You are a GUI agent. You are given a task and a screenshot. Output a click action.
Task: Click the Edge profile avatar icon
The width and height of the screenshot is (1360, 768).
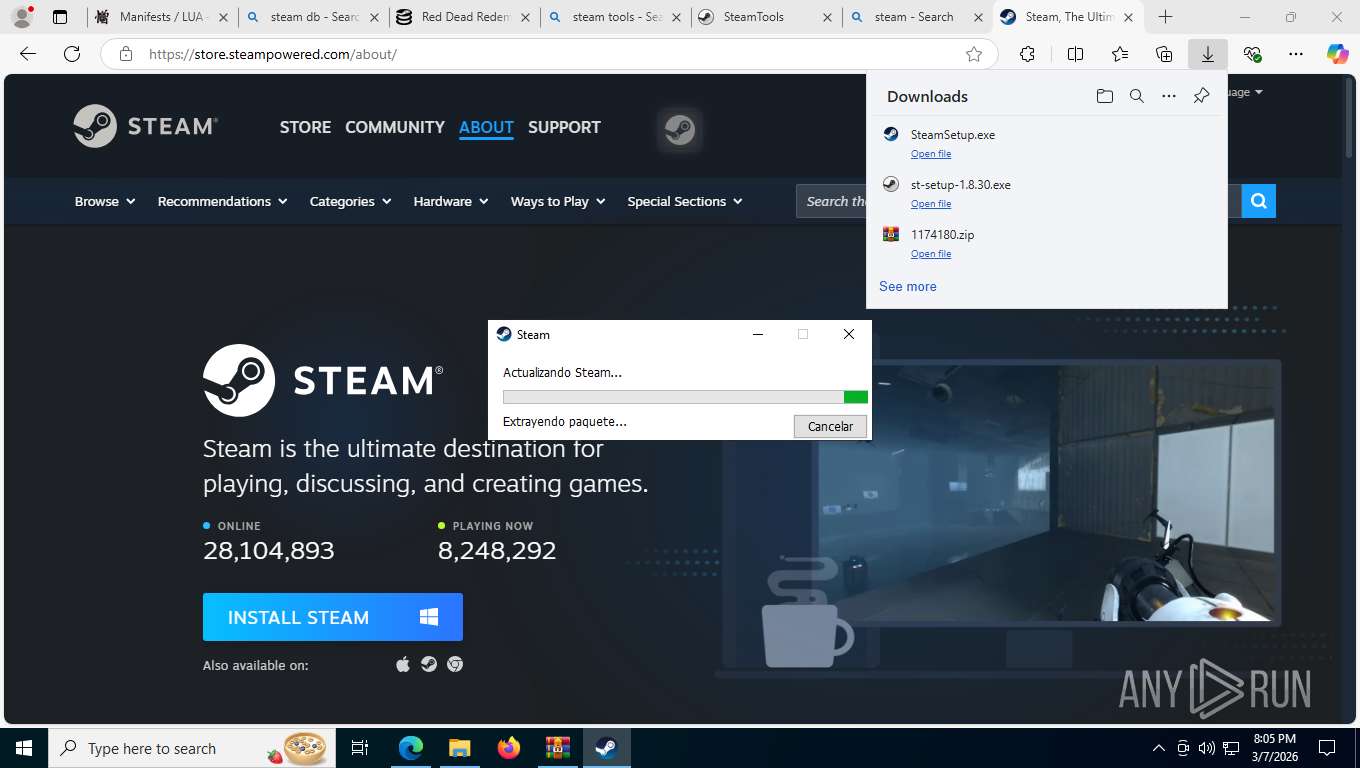pos(21,17)
